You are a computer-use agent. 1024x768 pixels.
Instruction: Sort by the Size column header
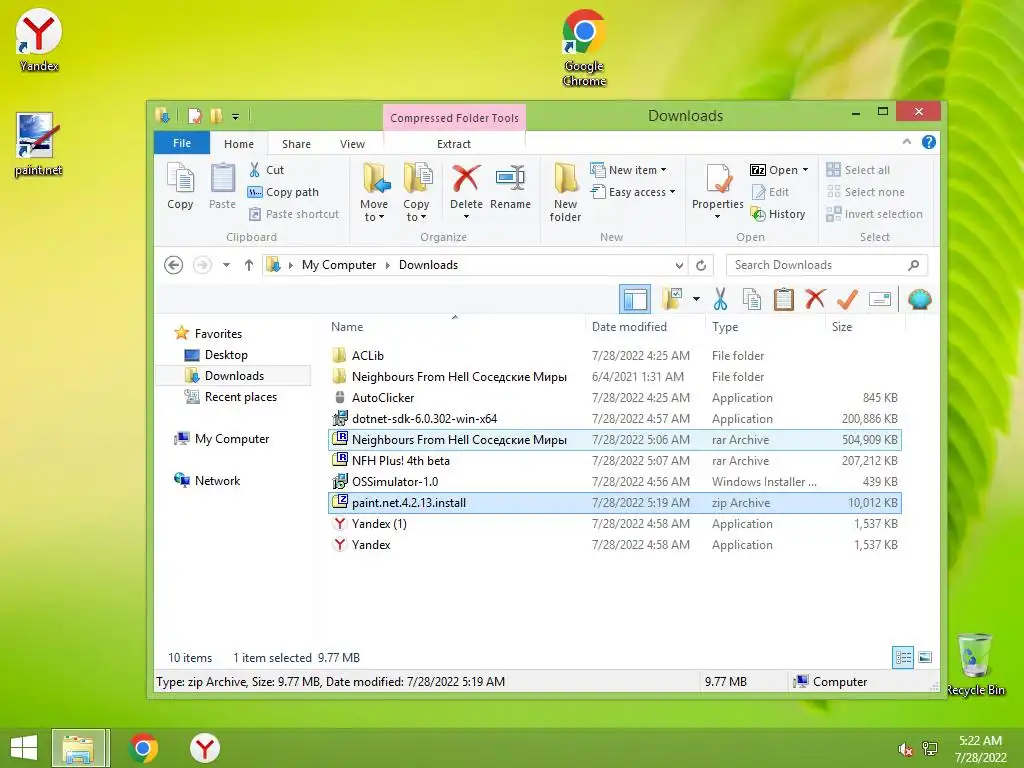pos(842,327)
